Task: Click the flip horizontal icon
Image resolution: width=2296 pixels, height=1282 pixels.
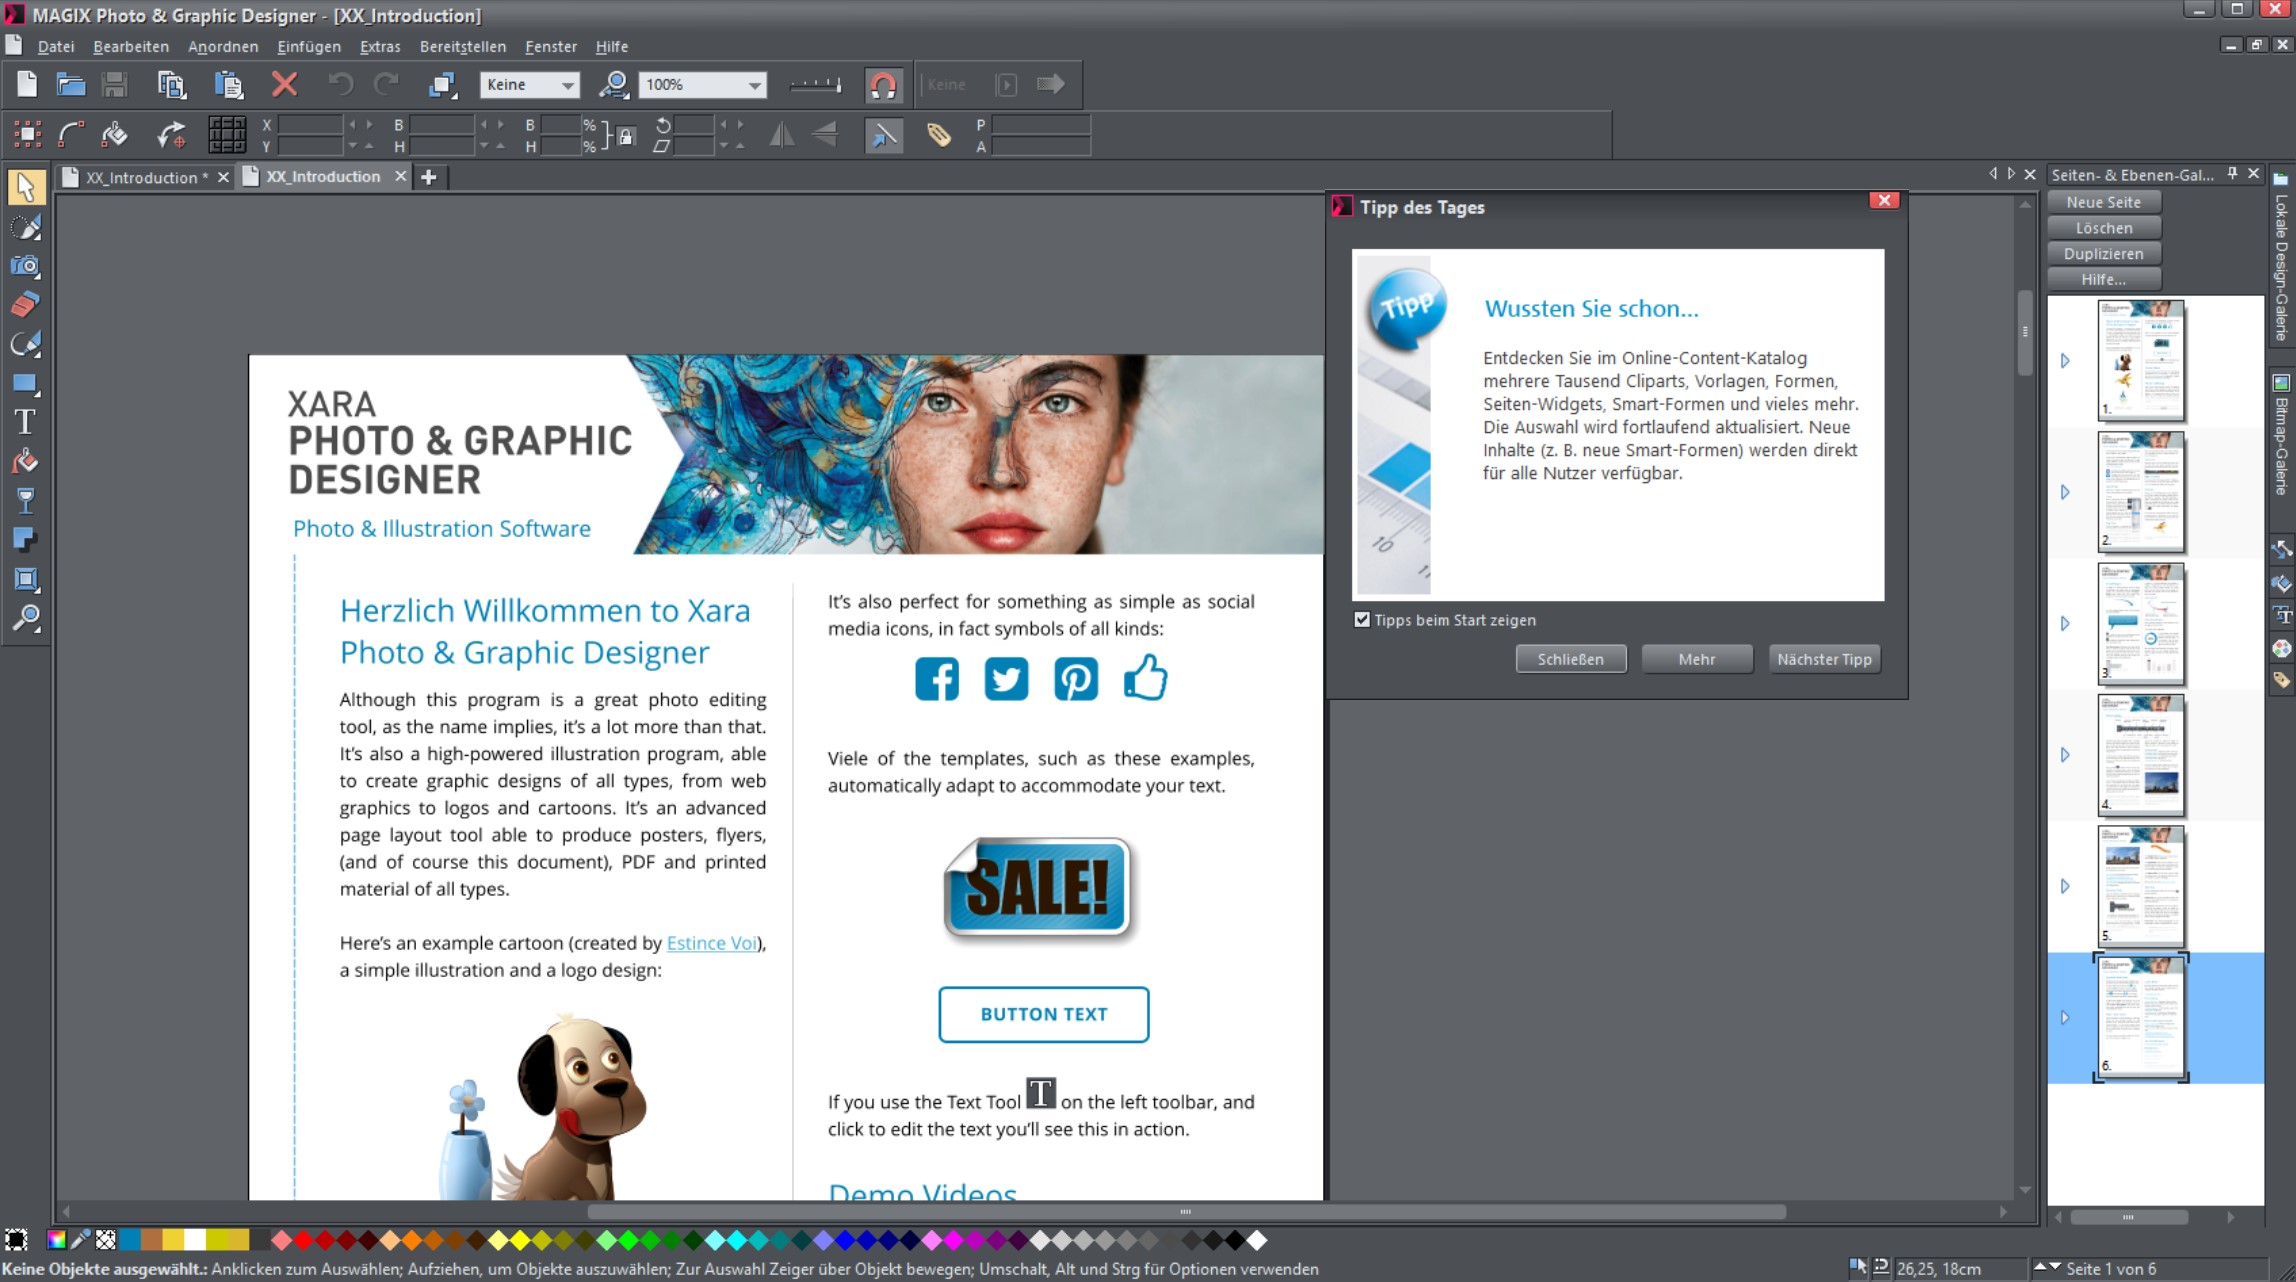Action: [782, 134]
